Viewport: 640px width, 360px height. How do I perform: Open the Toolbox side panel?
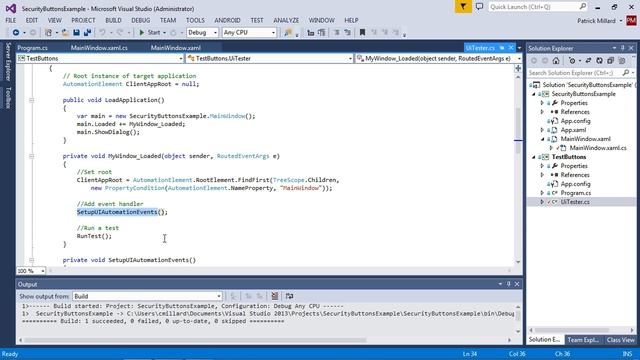(8, 98)
